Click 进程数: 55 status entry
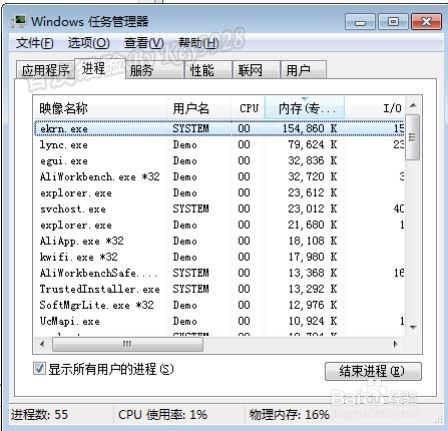 [39, 415]
